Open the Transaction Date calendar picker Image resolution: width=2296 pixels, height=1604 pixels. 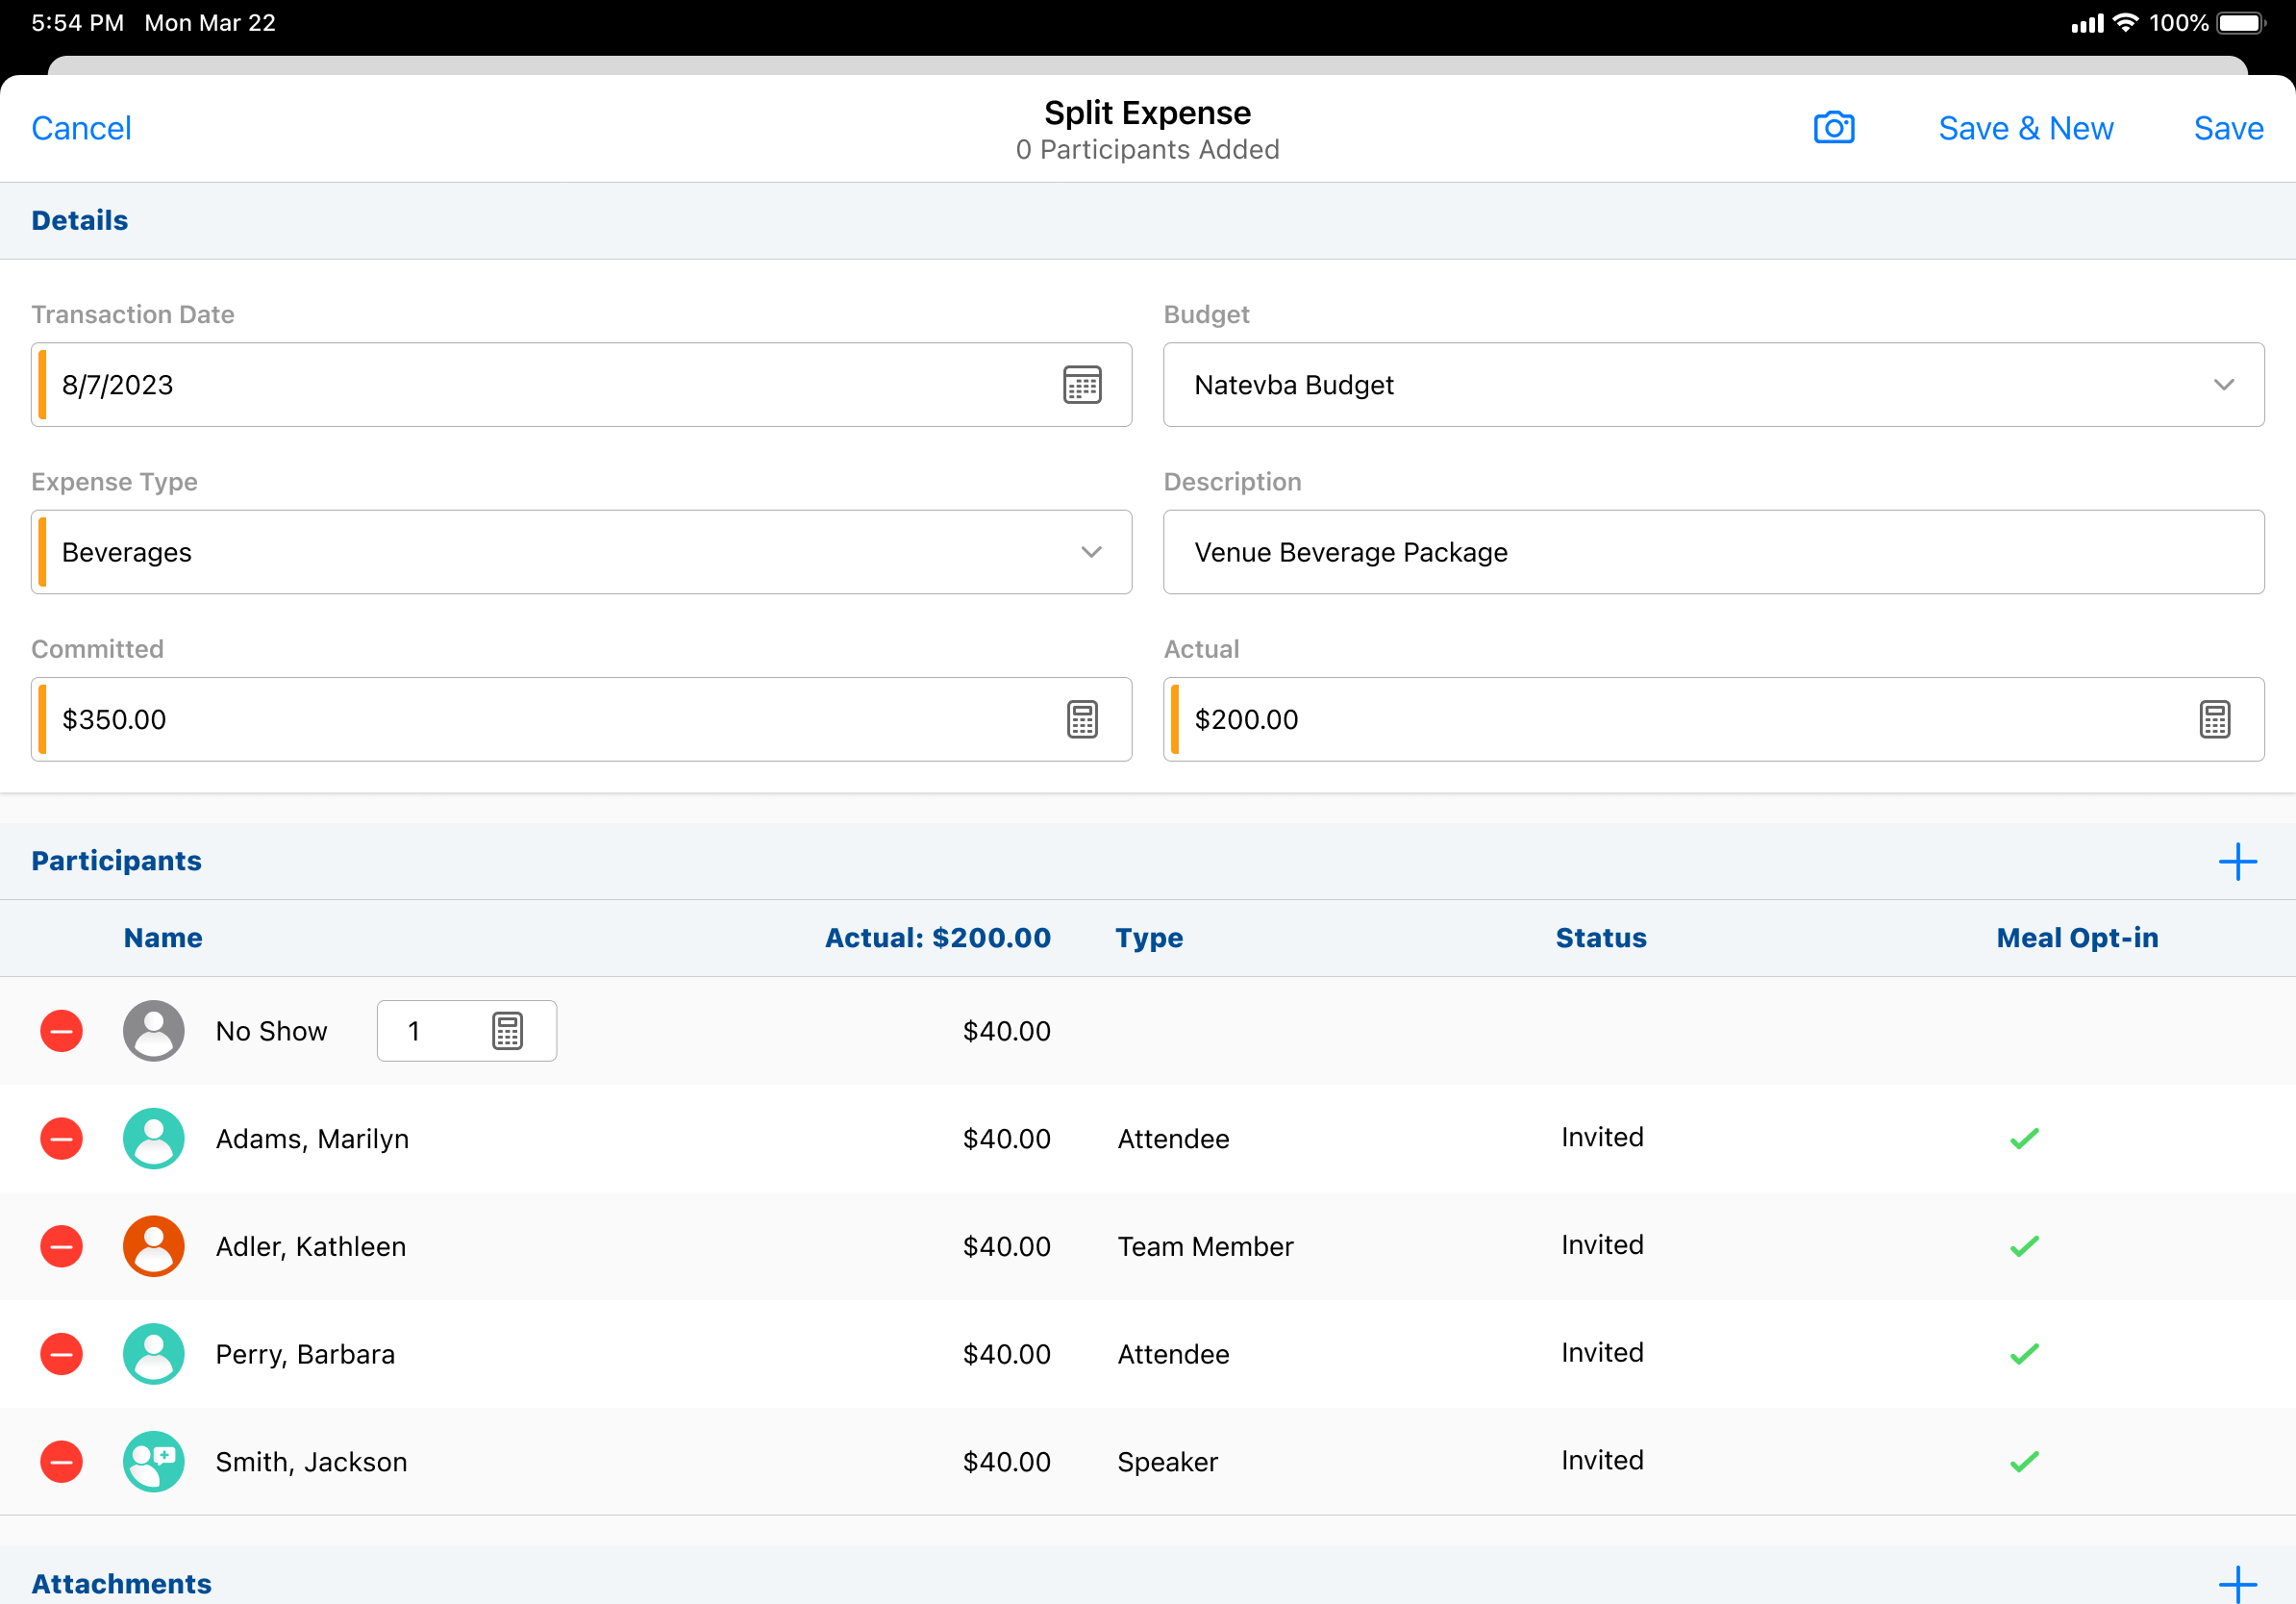[x=1082, y=385]
